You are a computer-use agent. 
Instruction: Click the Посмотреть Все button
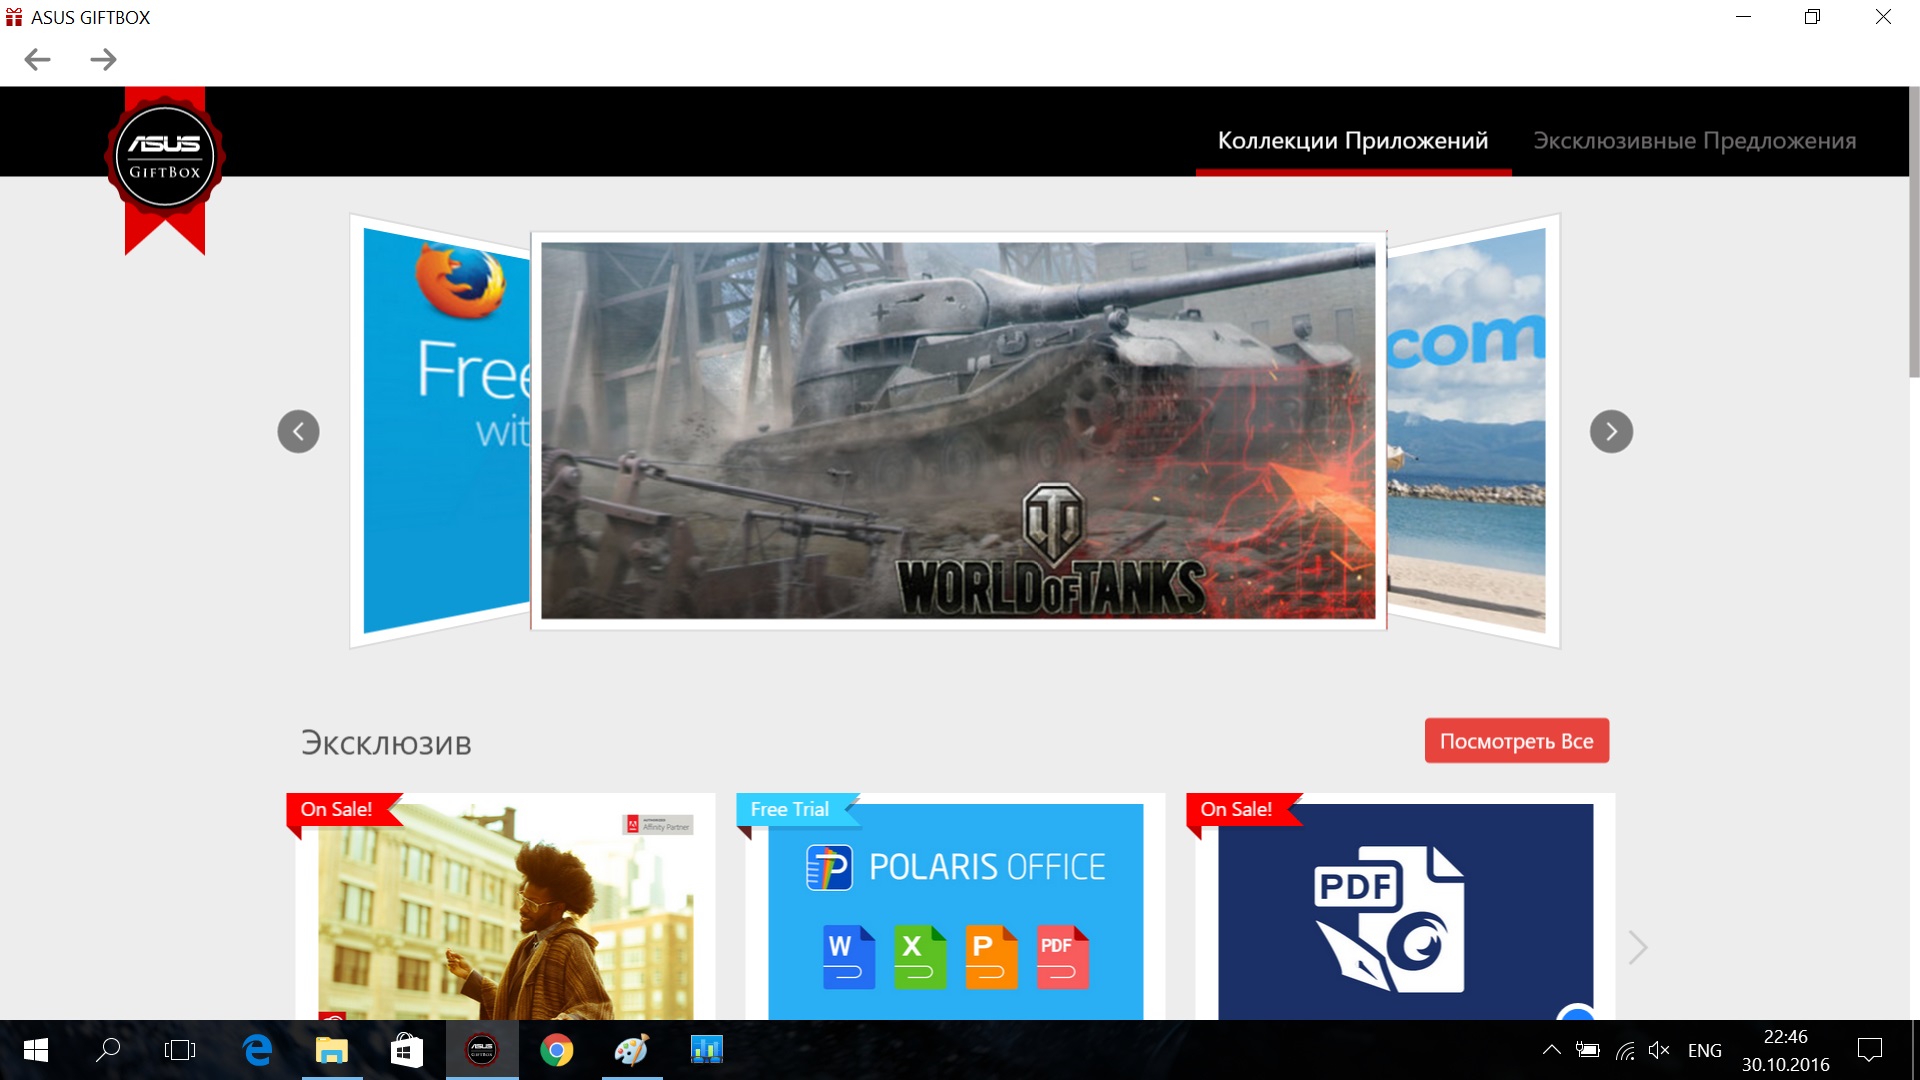[x=1516, y=741]
